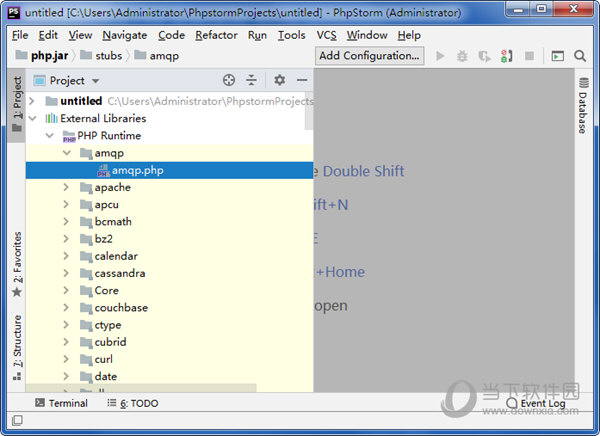Click the green Run arrow icon
Image resolution: width=600 pixels, height=436 pixels.
440,56
